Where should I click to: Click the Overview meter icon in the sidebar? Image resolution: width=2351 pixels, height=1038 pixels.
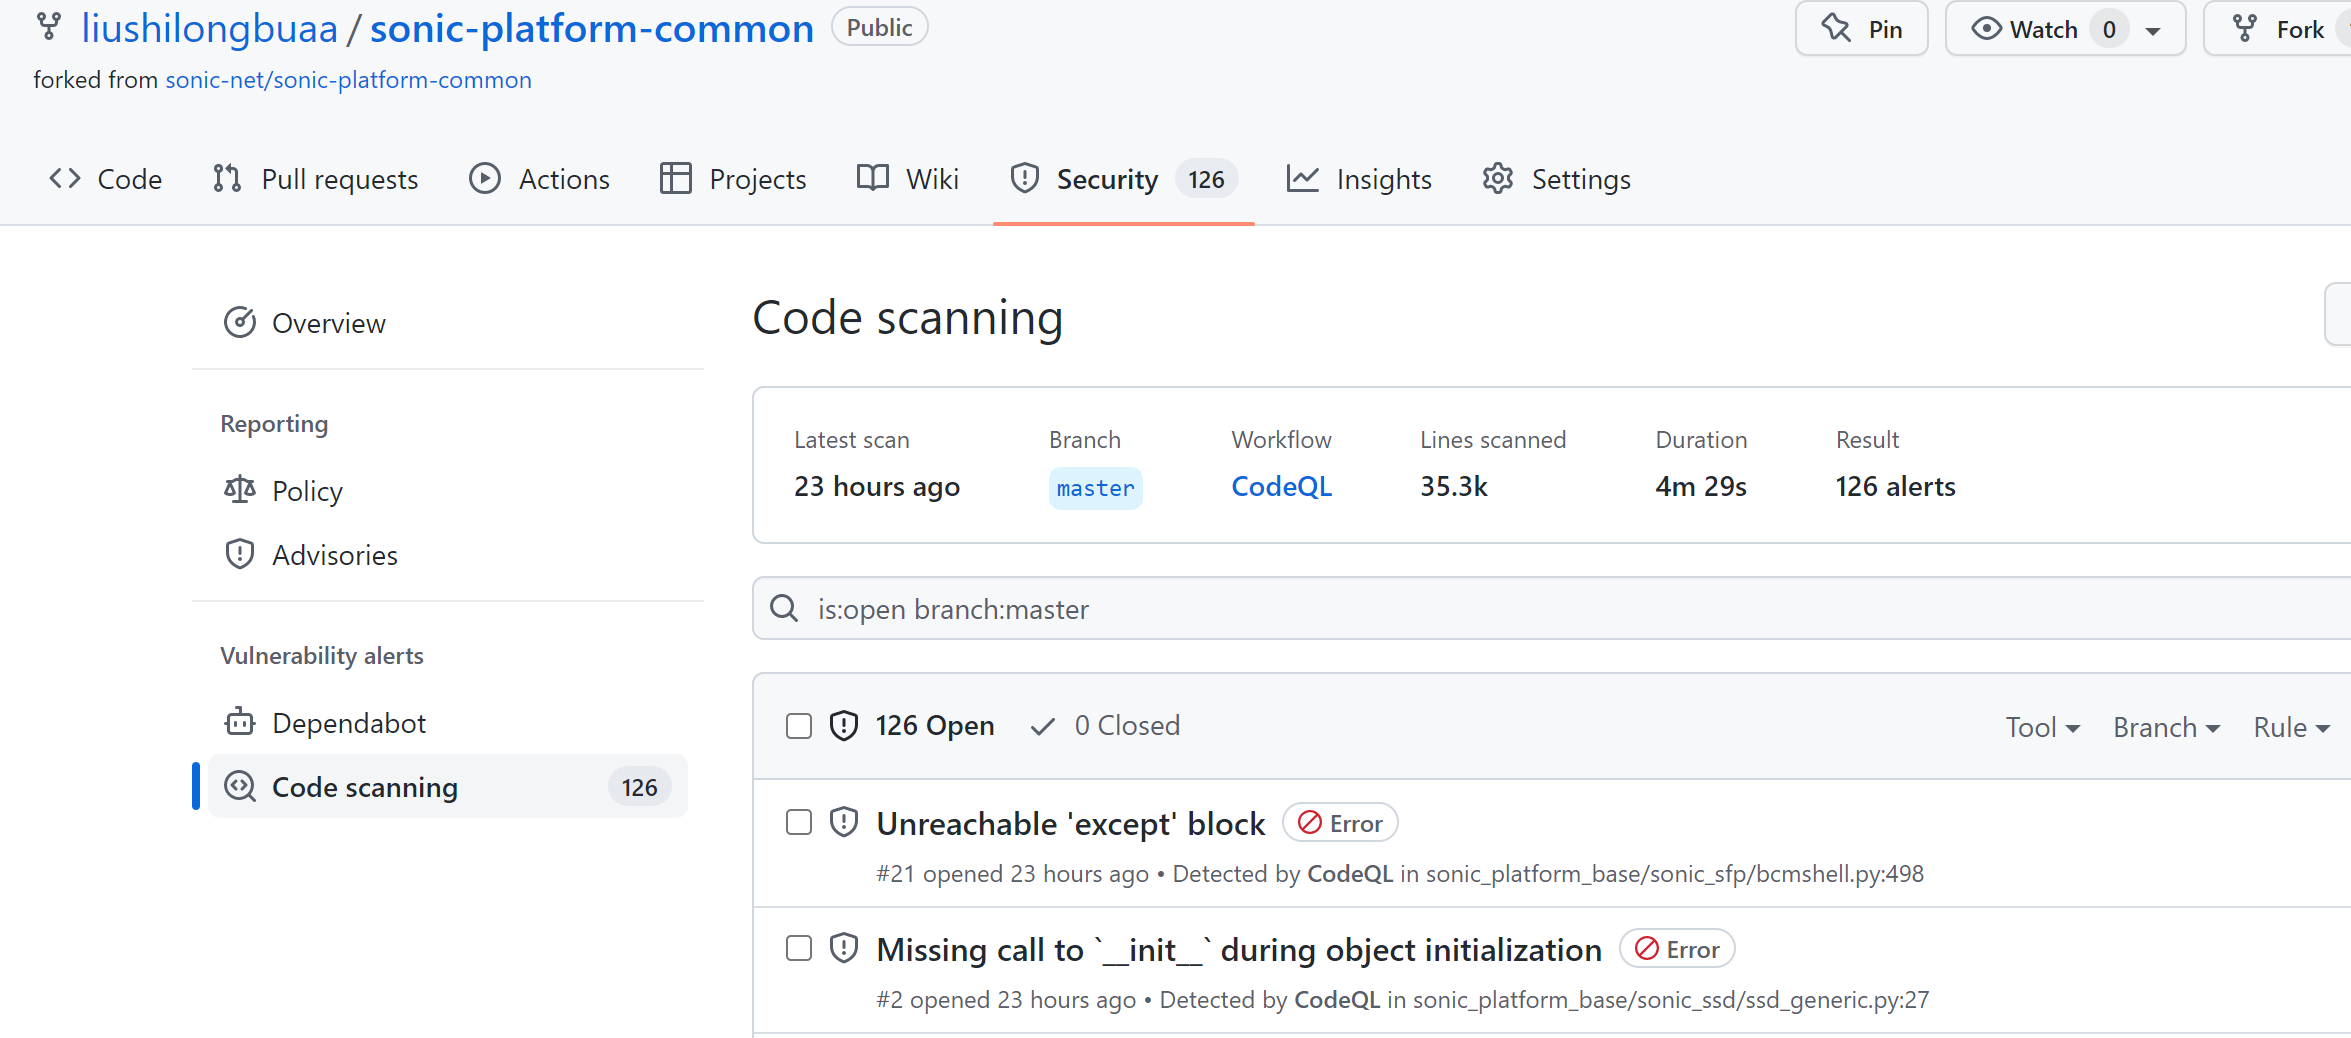(240, 322)
